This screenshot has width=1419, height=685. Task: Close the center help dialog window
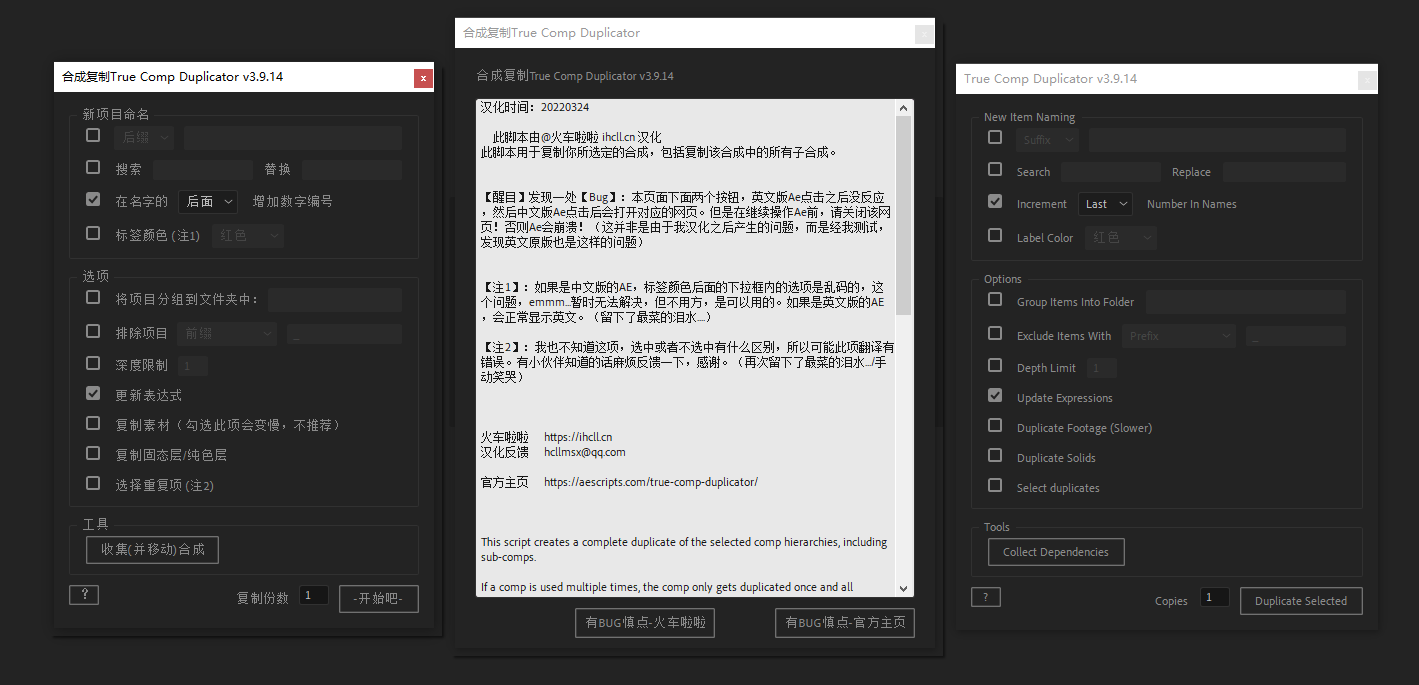925,34
